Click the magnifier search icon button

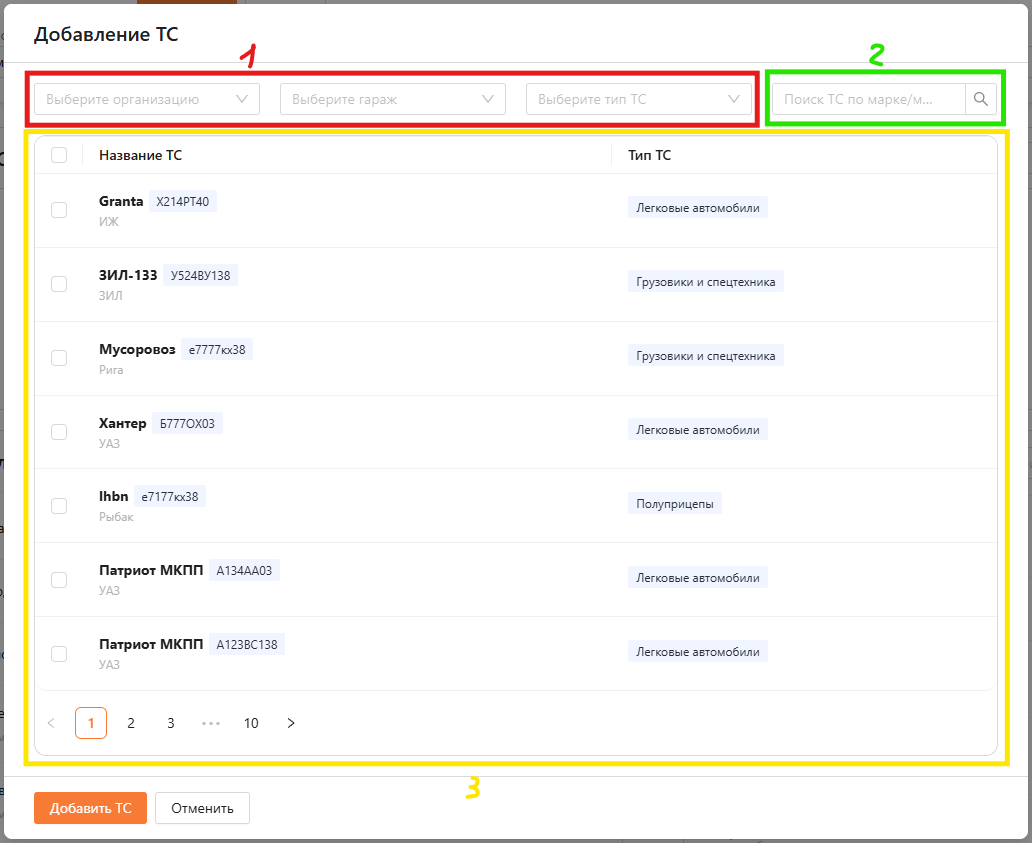(x=981, y=99)
